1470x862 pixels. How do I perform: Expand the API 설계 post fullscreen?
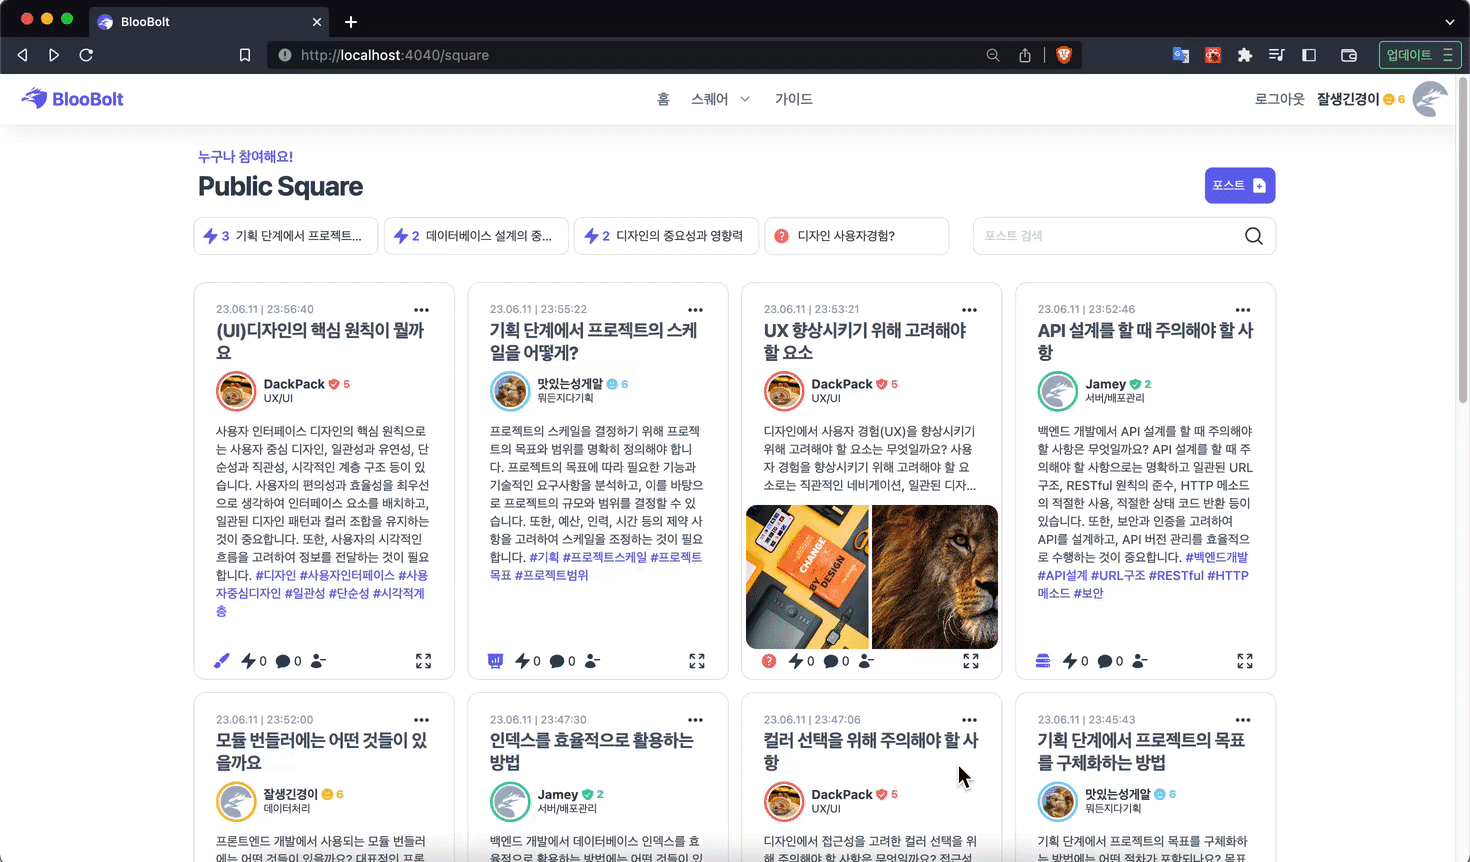[1245, 661]
